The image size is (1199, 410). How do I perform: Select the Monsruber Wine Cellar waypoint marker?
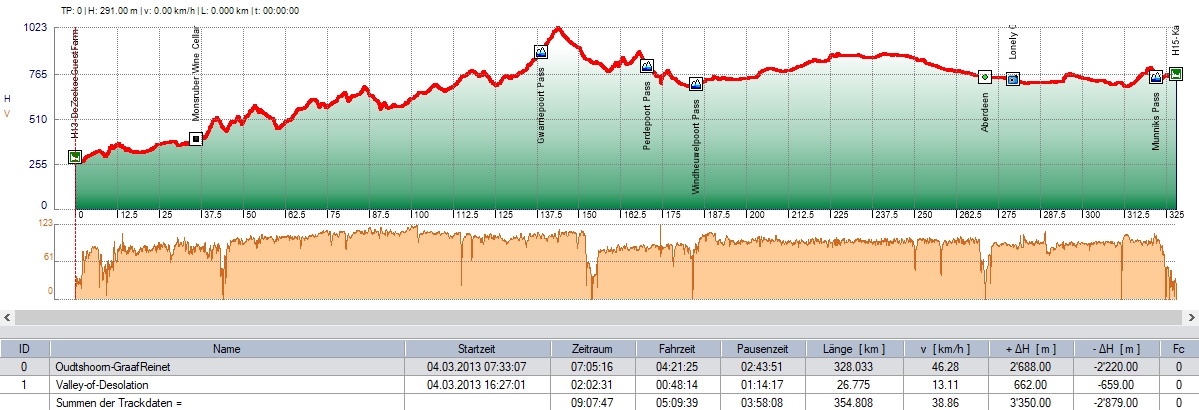point(196,139)
